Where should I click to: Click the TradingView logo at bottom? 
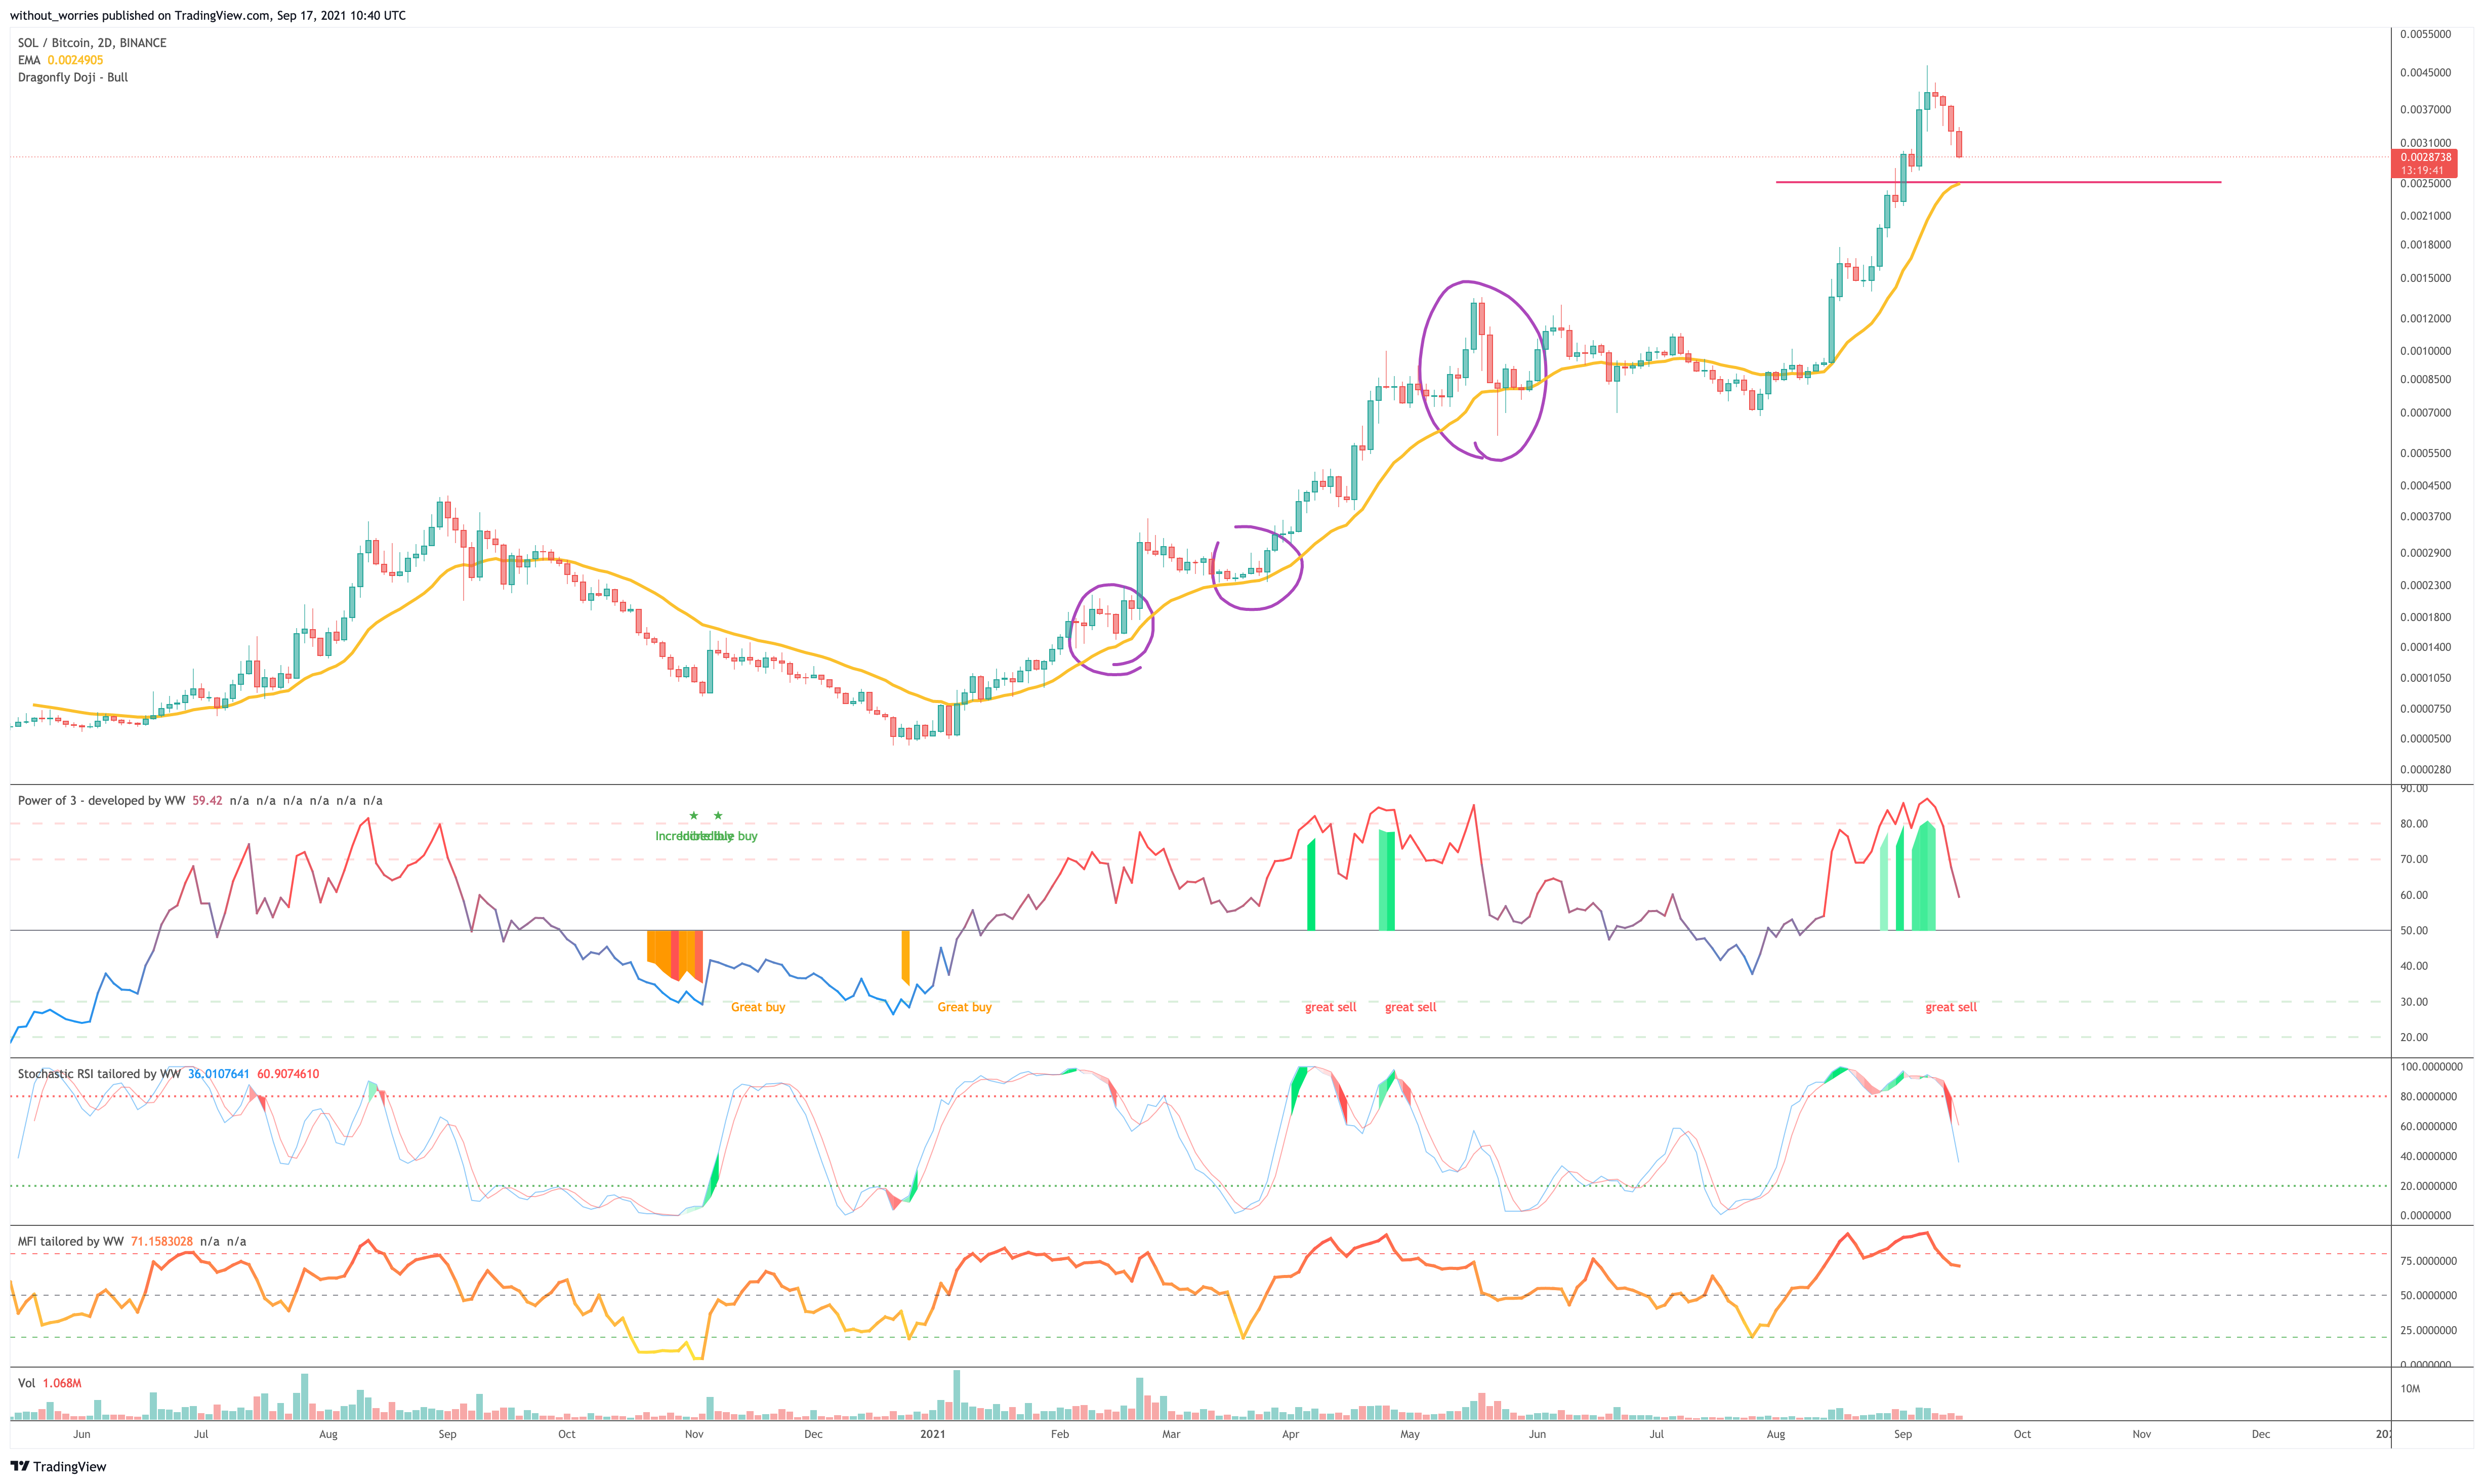click(x=58, y=1466)
